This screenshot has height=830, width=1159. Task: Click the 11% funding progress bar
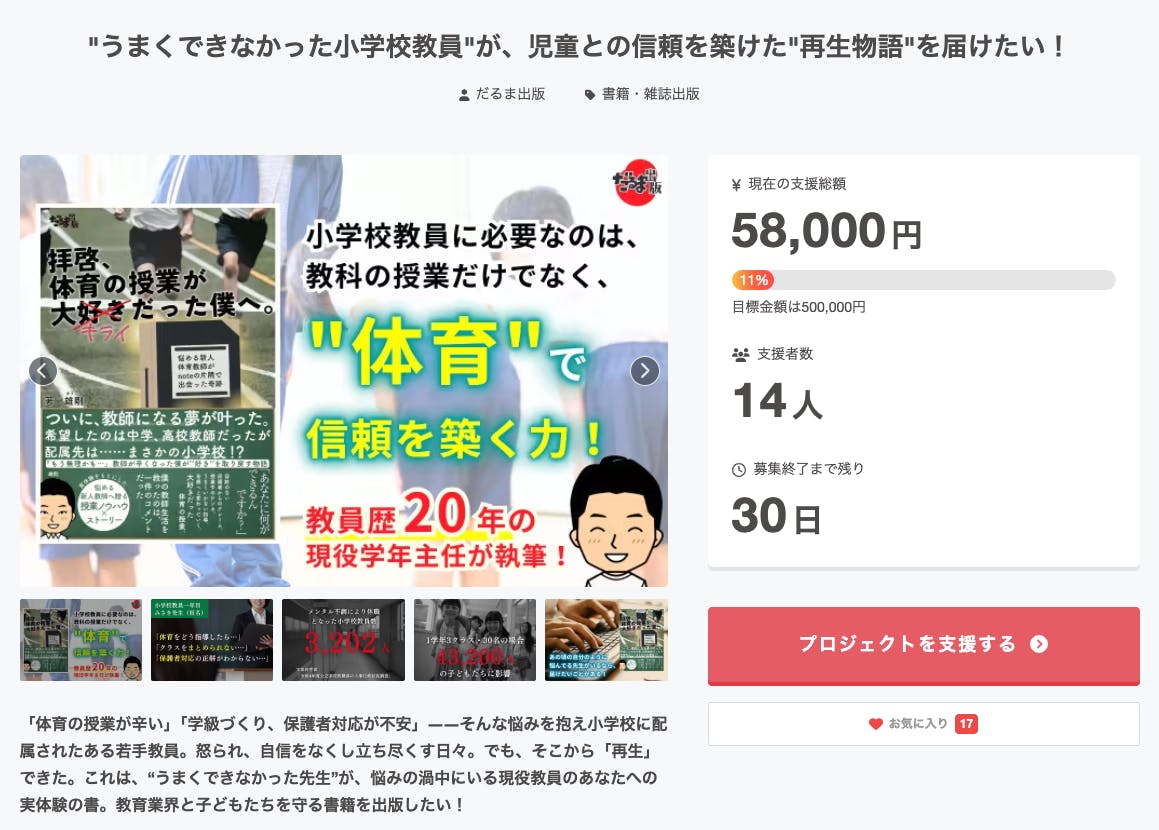pos(923,280)
